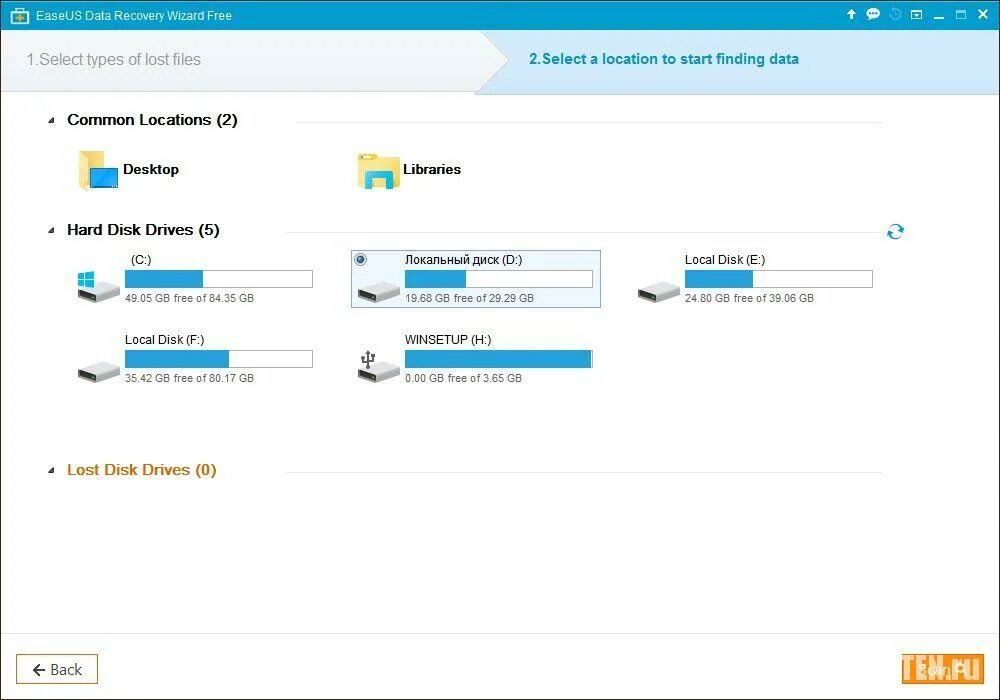Click '49.05 GB free of 84.35 GB' text
Screen dimensions: 1000x700
pos(189,298)
